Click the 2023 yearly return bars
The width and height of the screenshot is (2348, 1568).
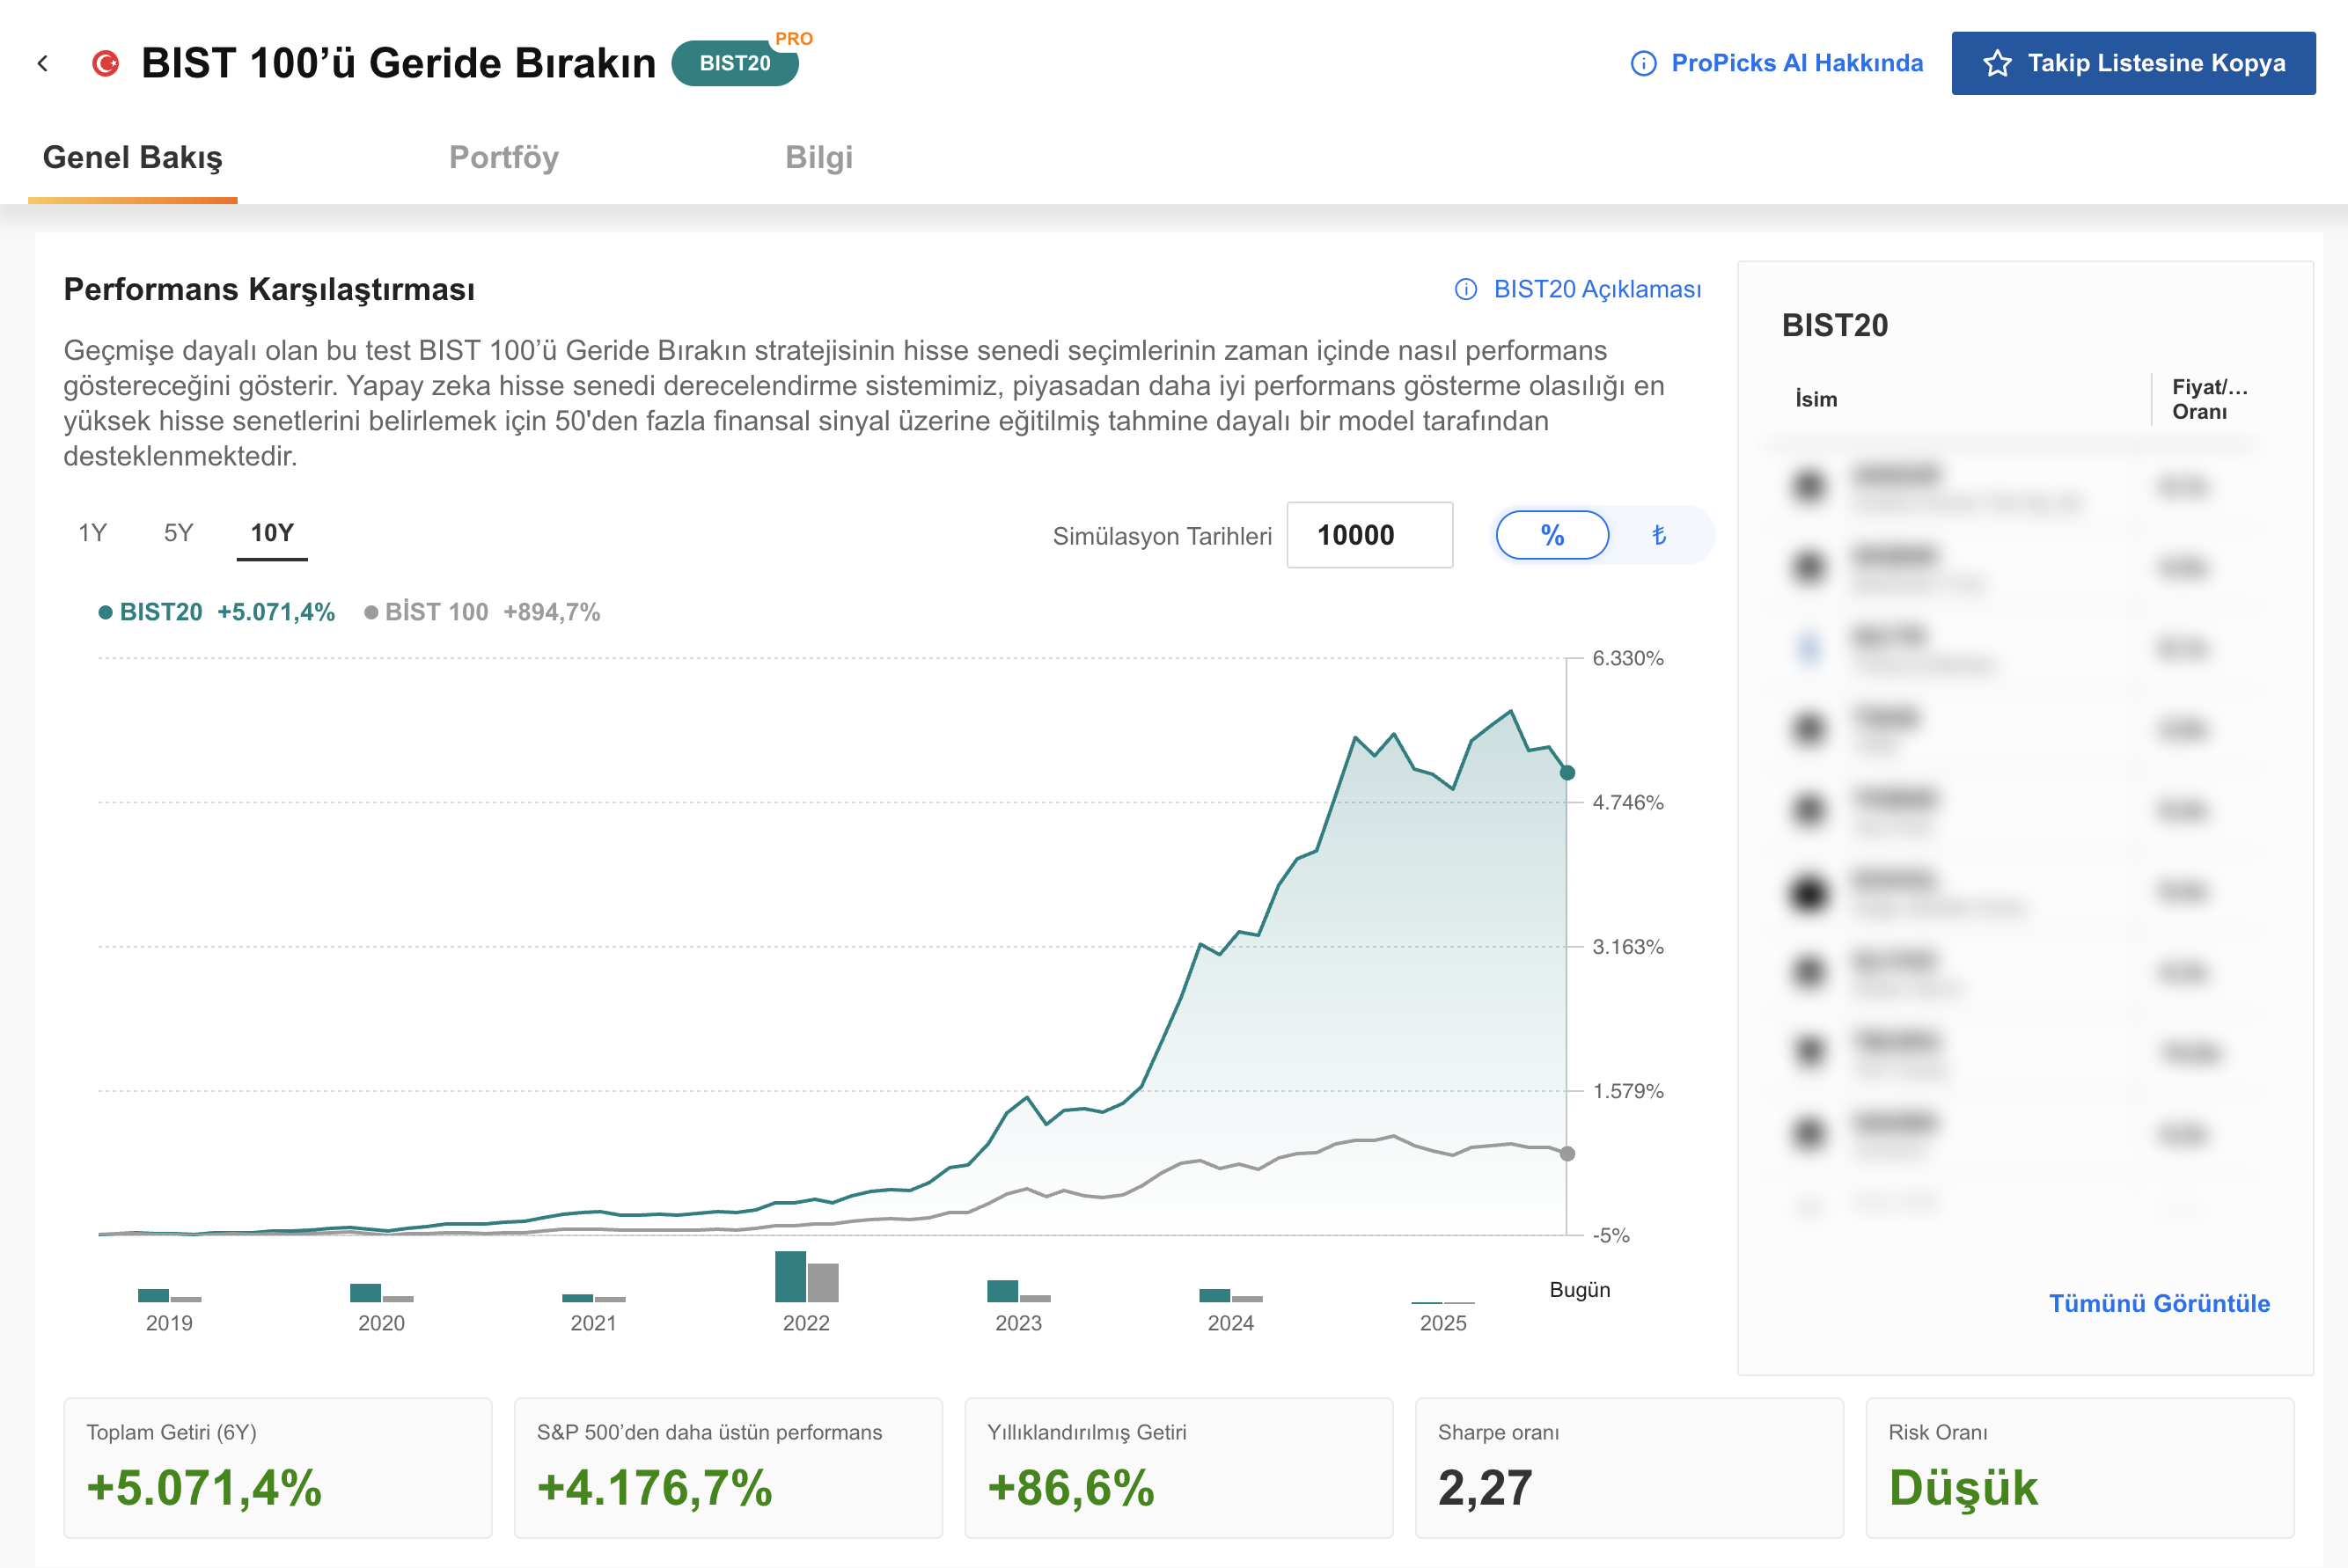click(1018, 1291)
